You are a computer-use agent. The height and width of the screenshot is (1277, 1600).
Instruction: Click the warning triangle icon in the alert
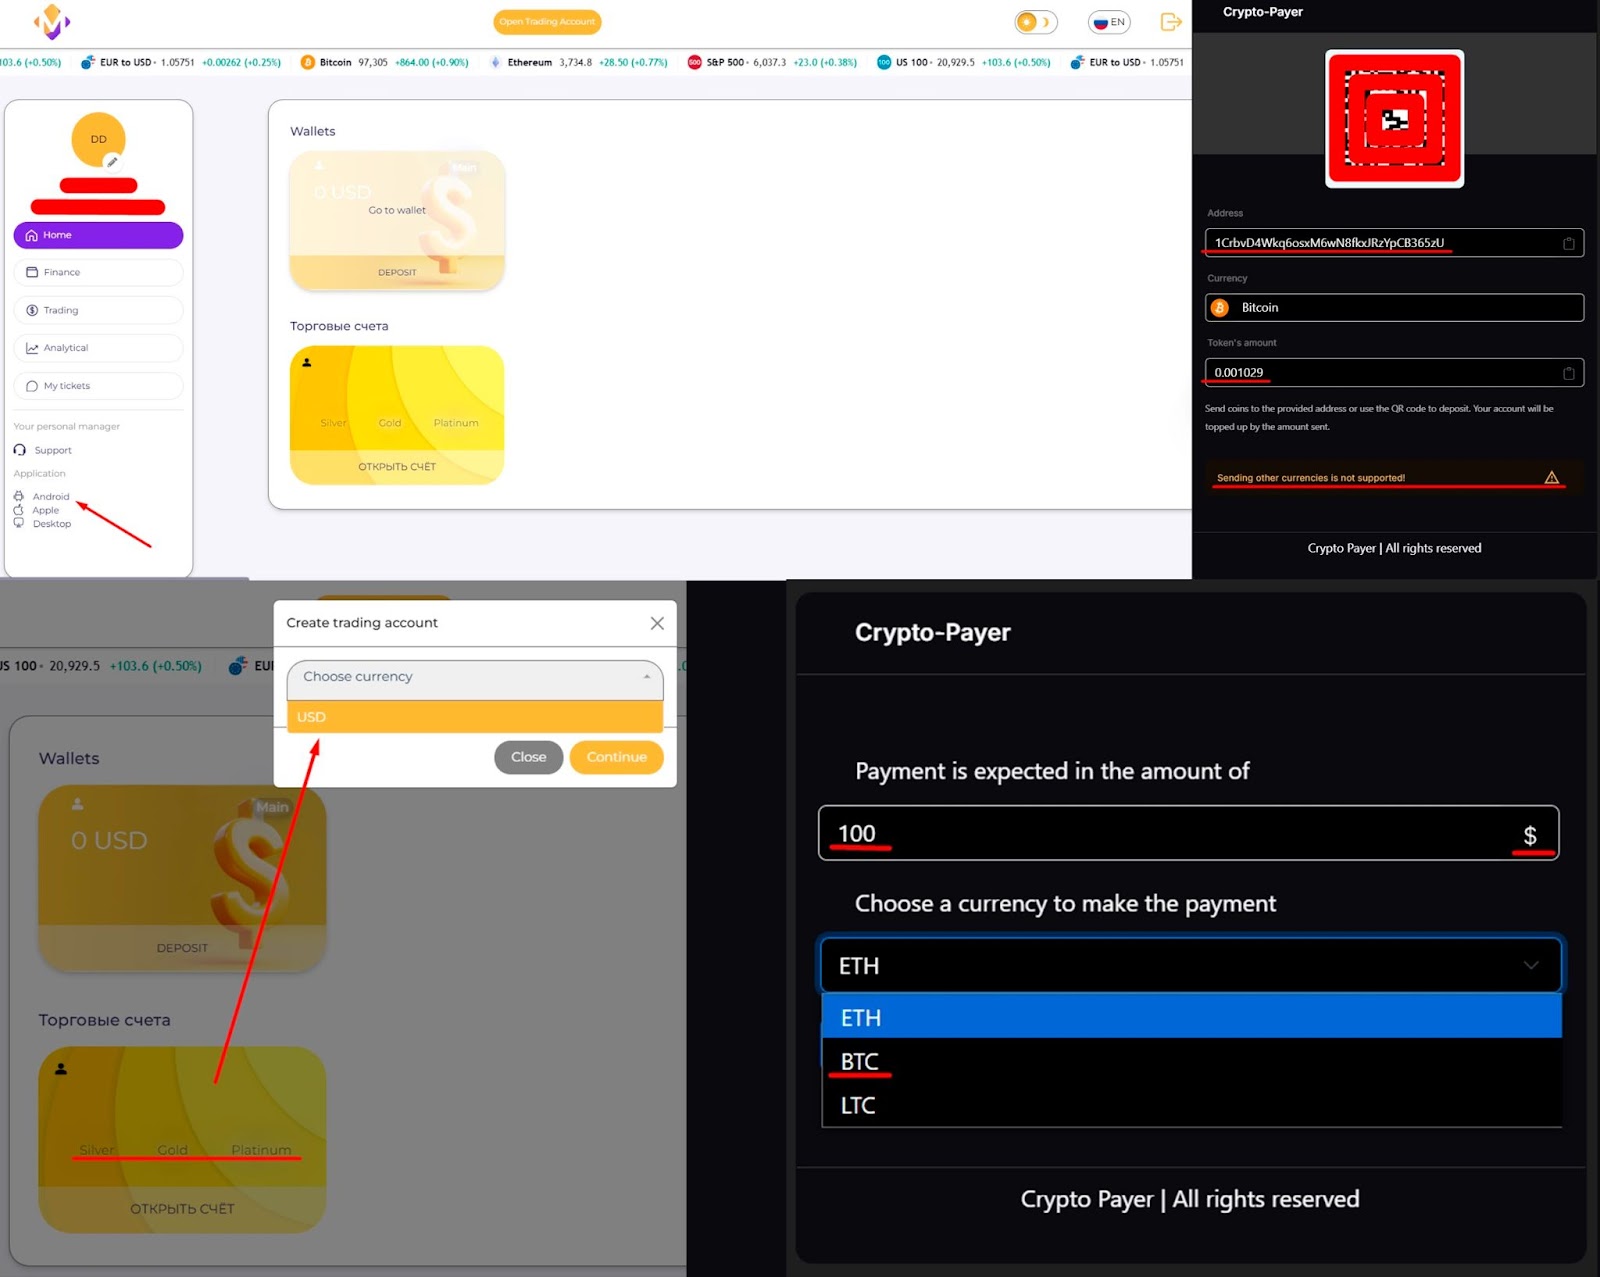pyautogui.click(x=1551, y=478)
